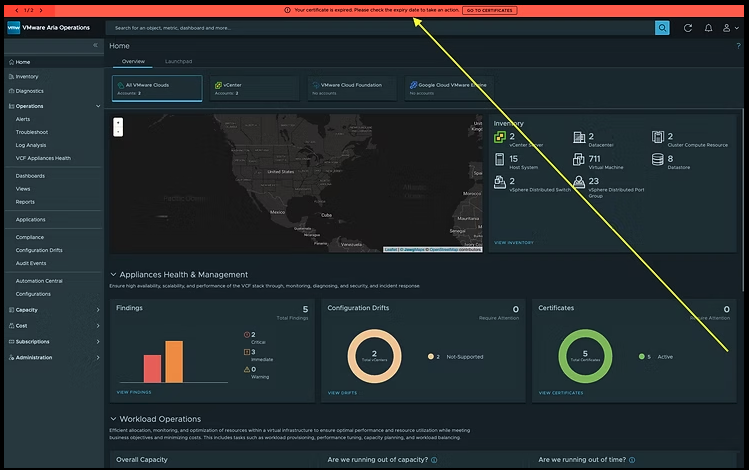Zoom in on the map
The height and width of the screenshot is (470, 749).
tap(119, 122)
